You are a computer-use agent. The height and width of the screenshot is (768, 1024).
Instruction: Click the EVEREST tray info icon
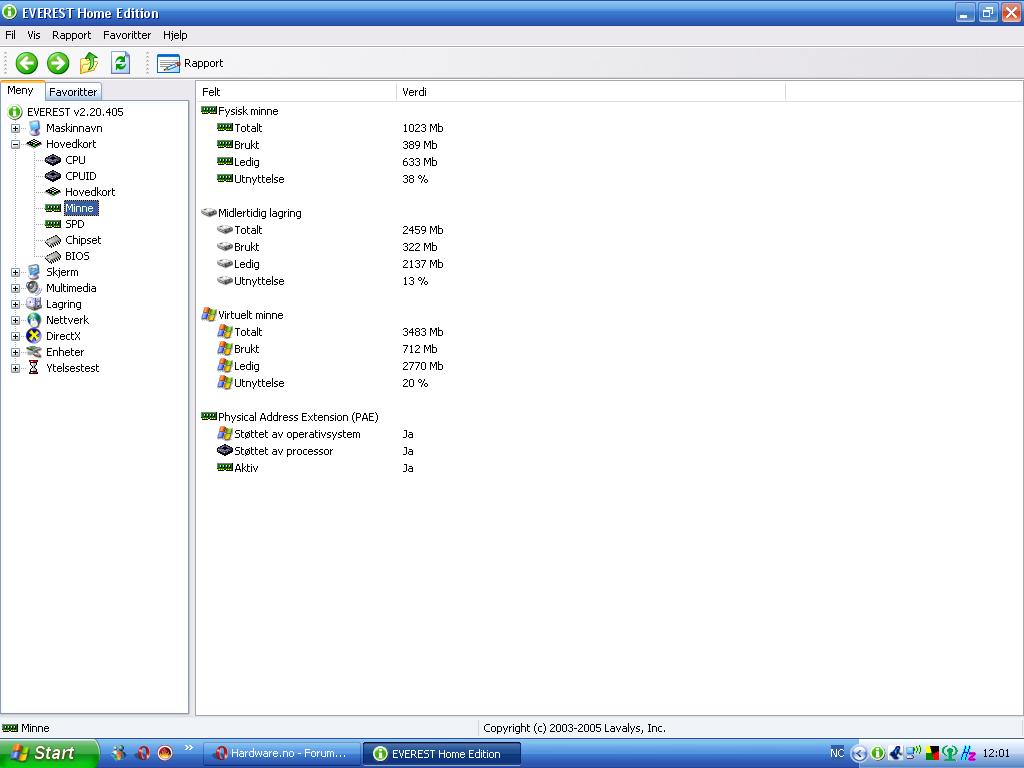[x=878, y=754]
